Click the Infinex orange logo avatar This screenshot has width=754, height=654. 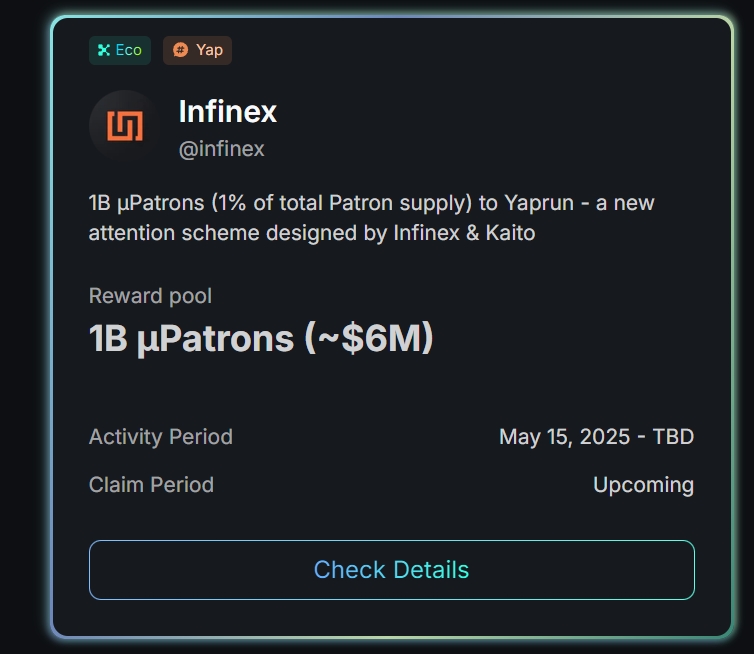pyautogui.click(x=125, y=126)
